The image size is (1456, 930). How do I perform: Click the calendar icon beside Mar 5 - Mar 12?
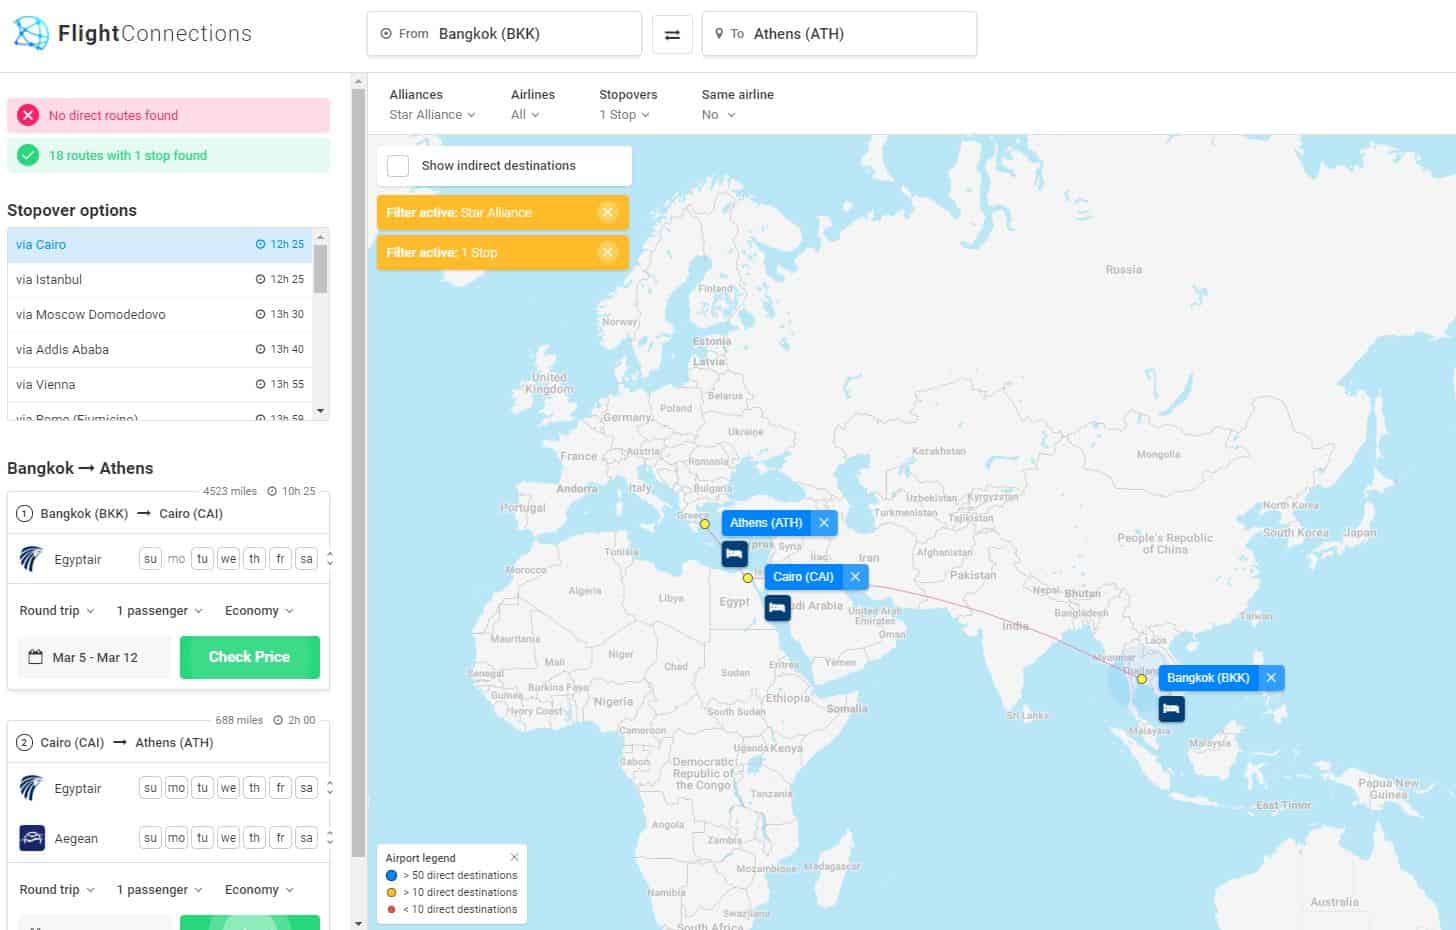coord(35,657)
